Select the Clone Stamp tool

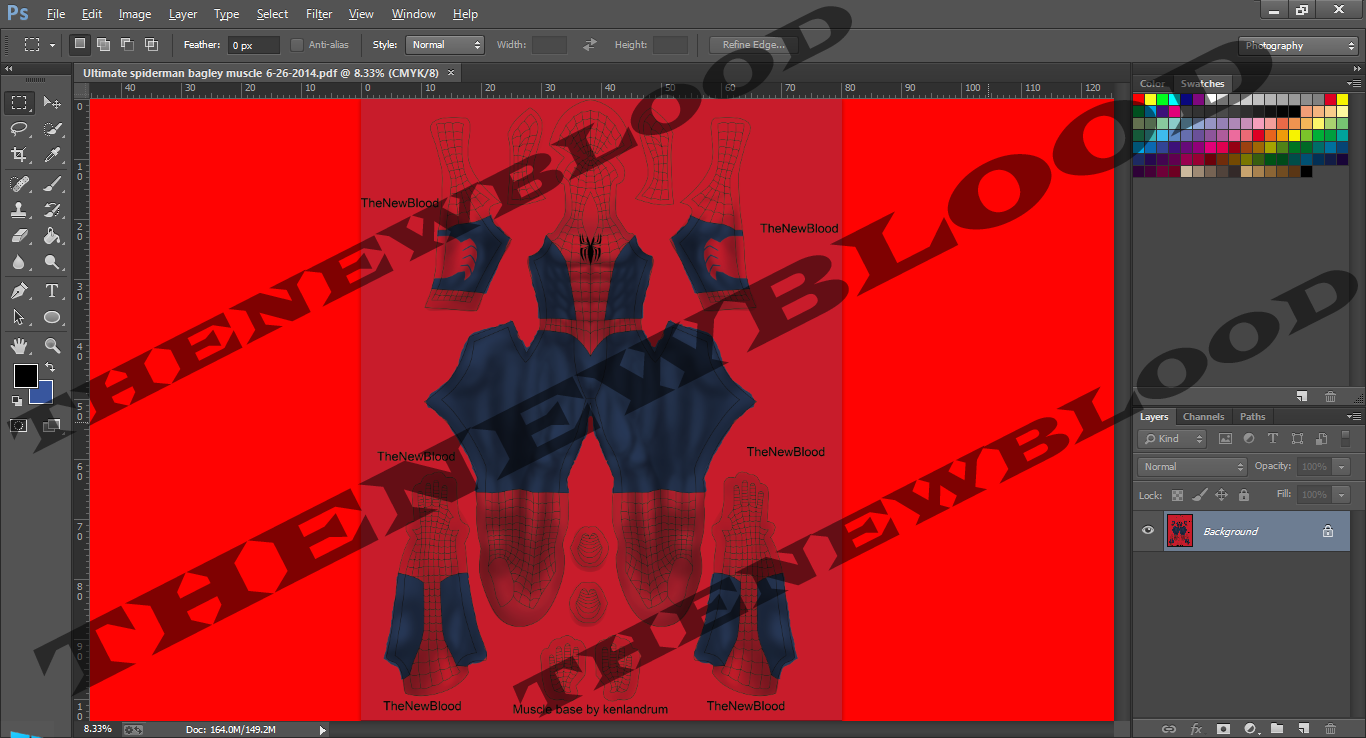pos(19,210)
